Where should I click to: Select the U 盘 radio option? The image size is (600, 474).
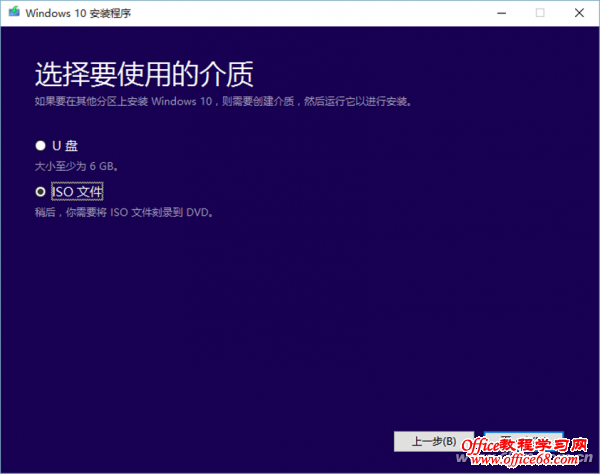[x=40, y=146]
